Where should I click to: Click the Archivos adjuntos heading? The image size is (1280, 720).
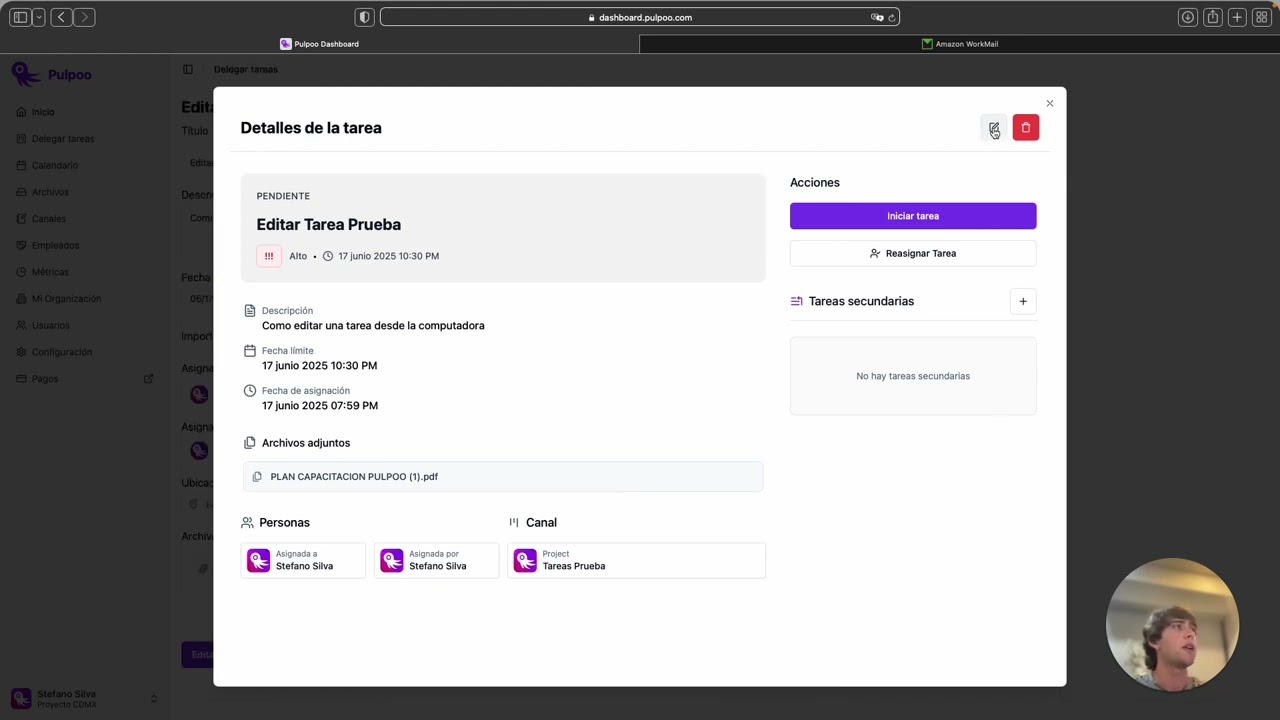[306, 443]
